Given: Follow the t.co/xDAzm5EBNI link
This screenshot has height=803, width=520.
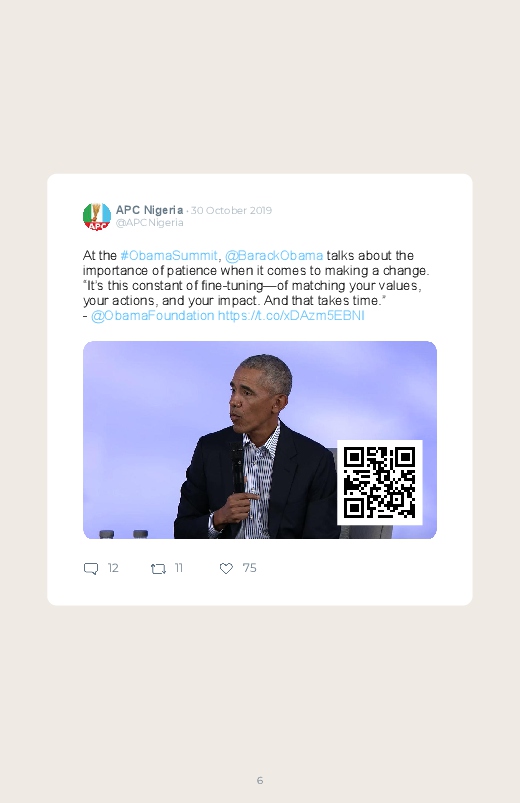Looking at the screenshot, I should [x=291, y=315].
